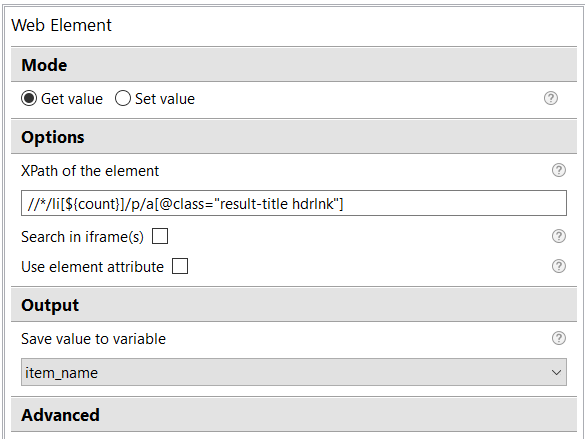Open the item_name variable dropdown
The height and width of the screenshot is (439, 585).
pyautogui.click(x=294, y=372)
